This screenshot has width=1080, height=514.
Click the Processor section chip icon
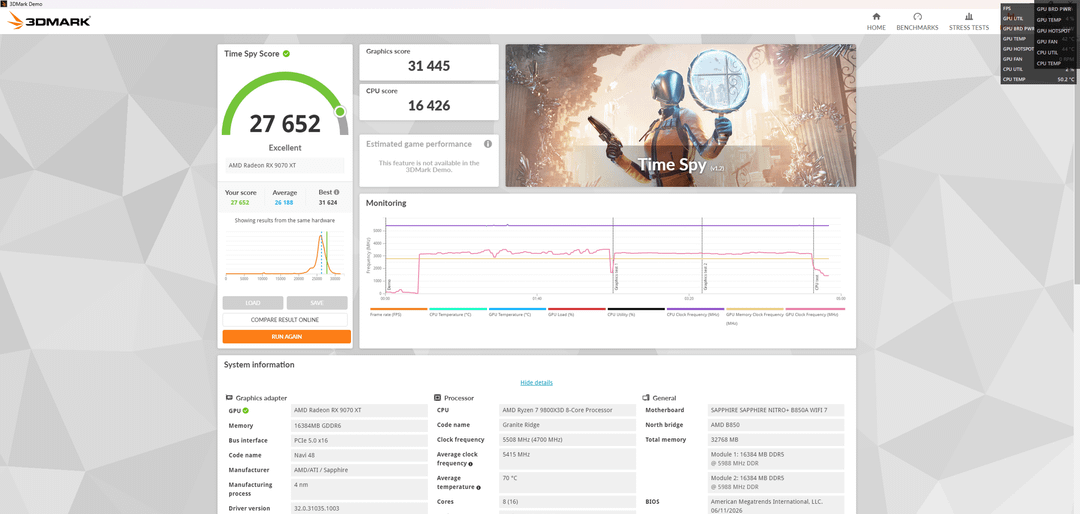437,398
